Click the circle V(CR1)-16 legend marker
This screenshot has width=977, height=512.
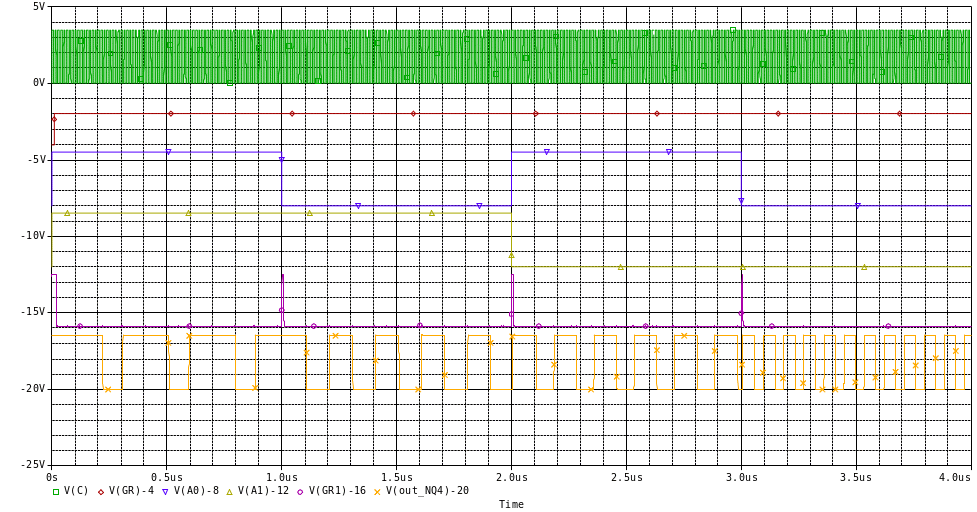point(299,491)
